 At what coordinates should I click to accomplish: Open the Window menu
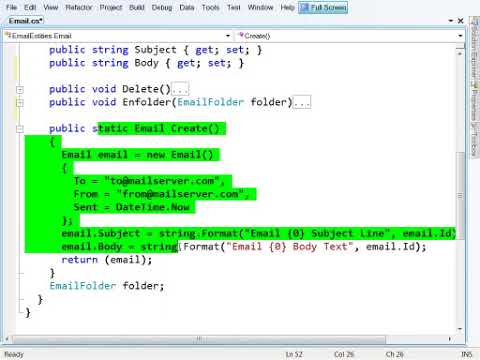(x=260, y=7)
